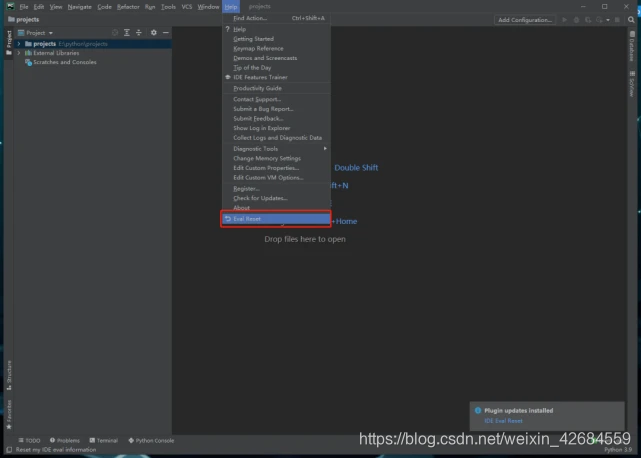
Task: Open the File menu
Action: click(24, 7)
